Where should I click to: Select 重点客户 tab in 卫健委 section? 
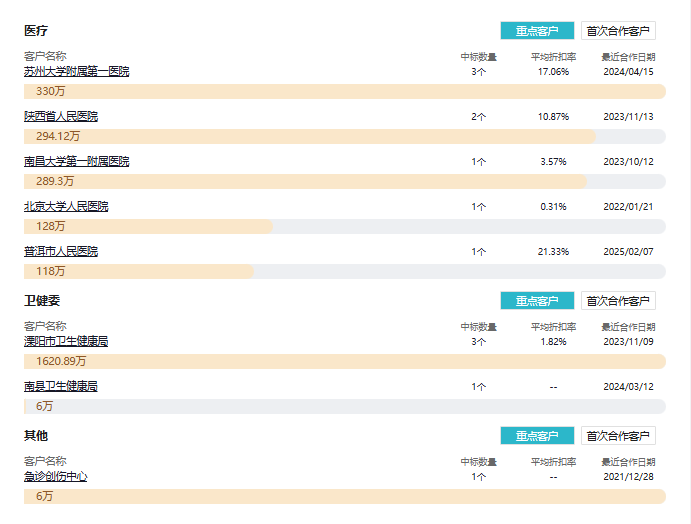[x=537, y=301]
